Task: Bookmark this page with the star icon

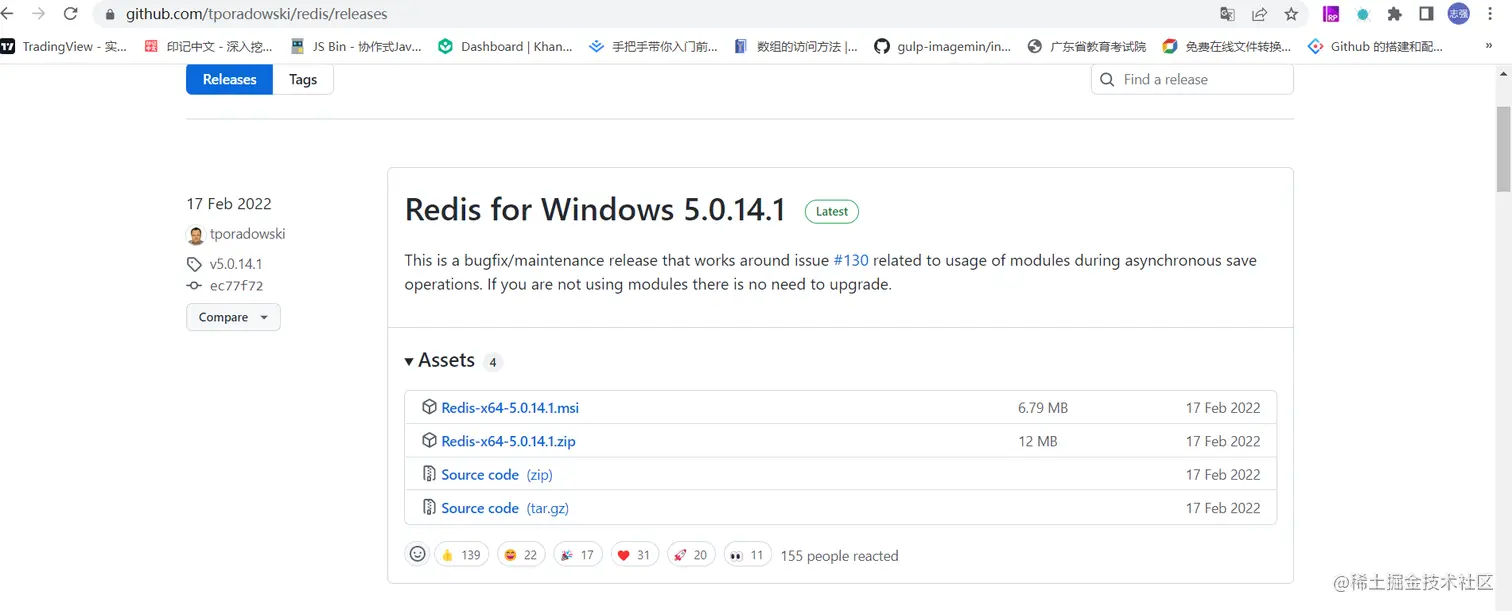Action: click(1291, 14)
